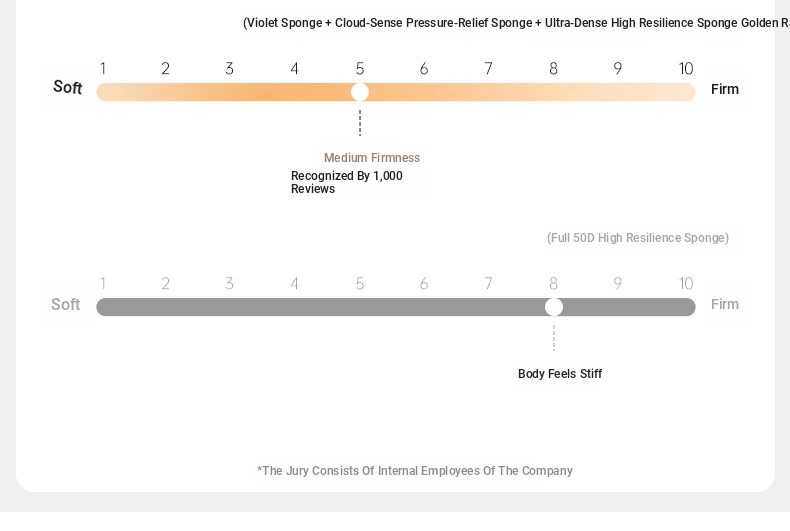The height and width of the screenshot is (531, 790).
Task: Click the Full 50D High Resilience Sponge caption
Action: (638, 238)
